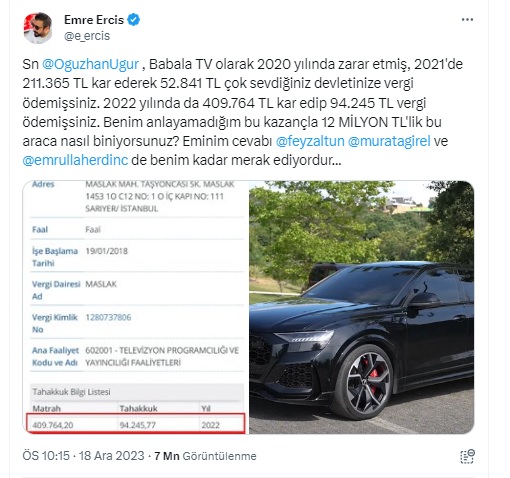Click the Emre Ercis display name

coord(94,20)
